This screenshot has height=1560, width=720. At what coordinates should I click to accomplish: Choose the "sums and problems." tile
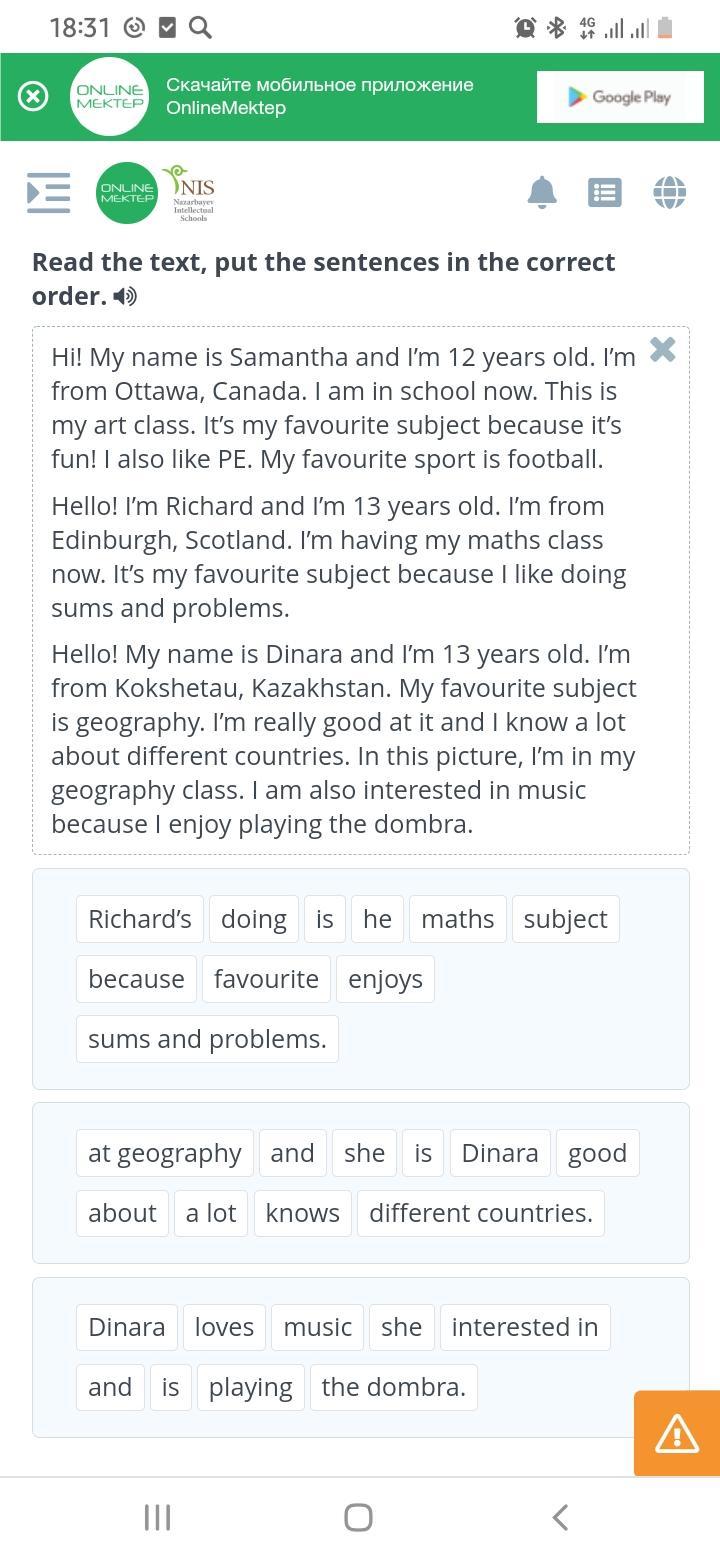coord(207,1039)
